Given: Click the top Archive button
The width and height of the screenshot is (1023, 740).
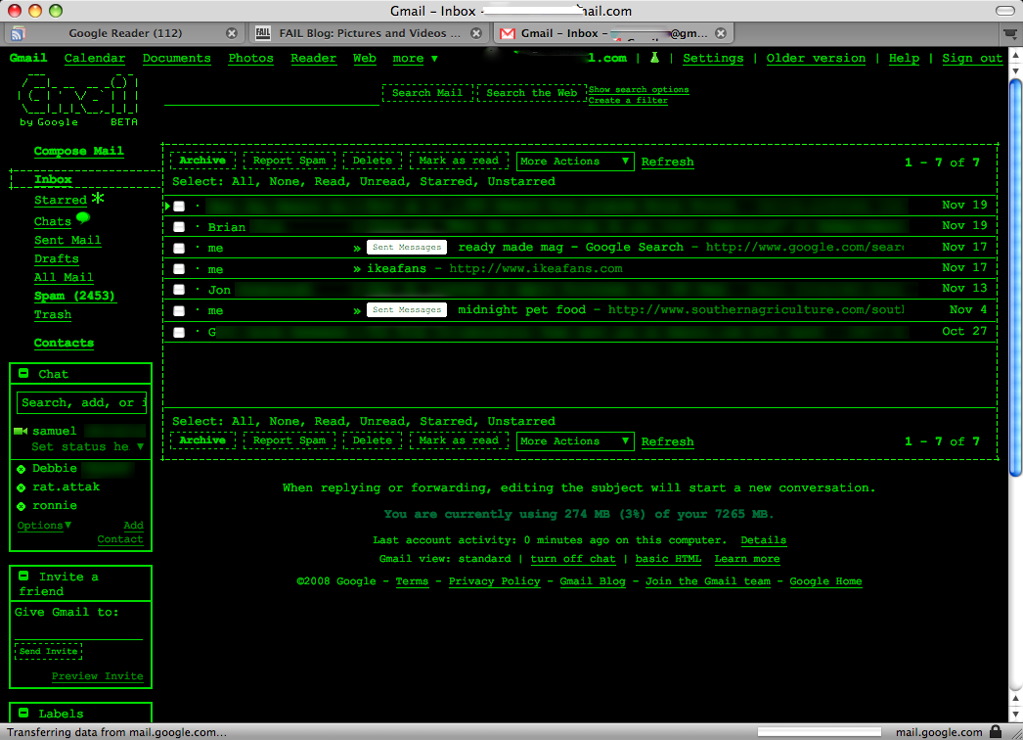Looking at the screenshot, I should [202, 161].
